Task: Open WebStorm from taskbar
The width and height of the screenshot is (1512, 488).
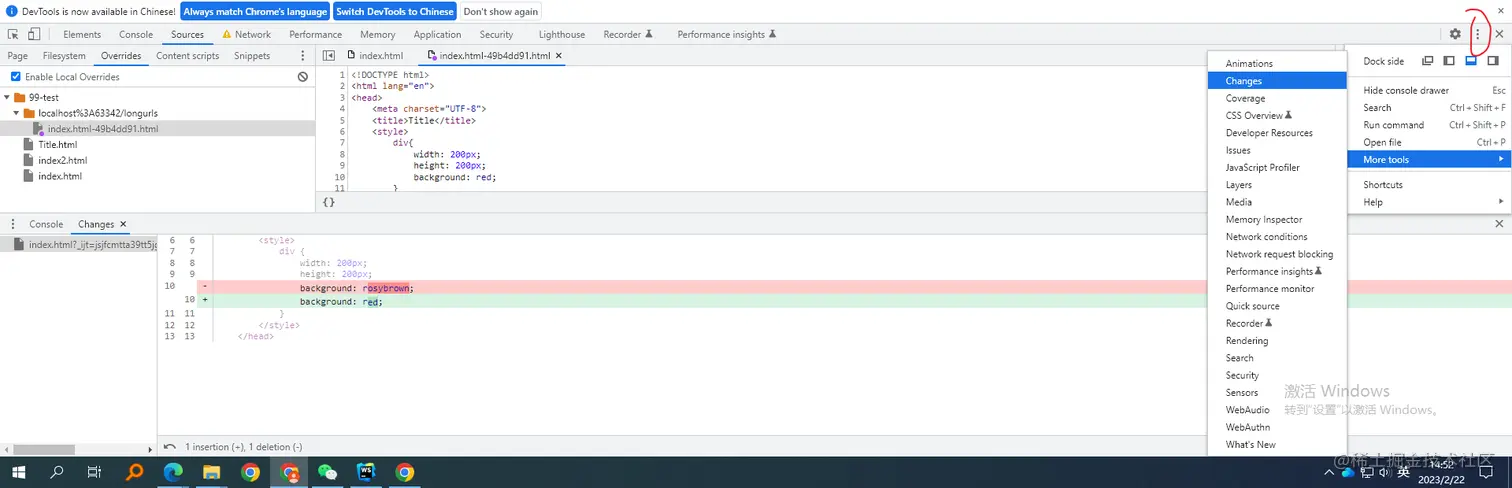Action: pyautogui.click(x=366, y=472)
